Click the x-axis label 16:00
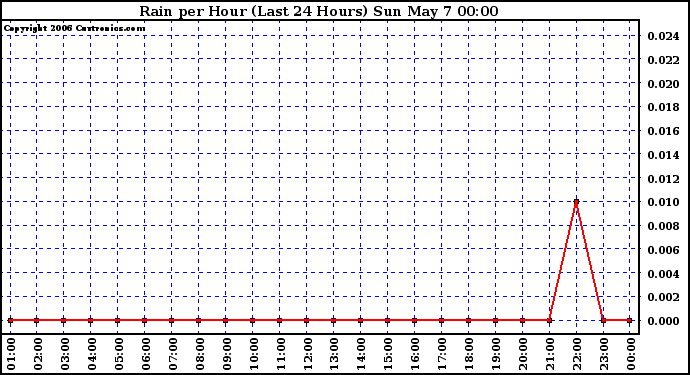Screen dimensions: 690x375 tap(415, 354)
